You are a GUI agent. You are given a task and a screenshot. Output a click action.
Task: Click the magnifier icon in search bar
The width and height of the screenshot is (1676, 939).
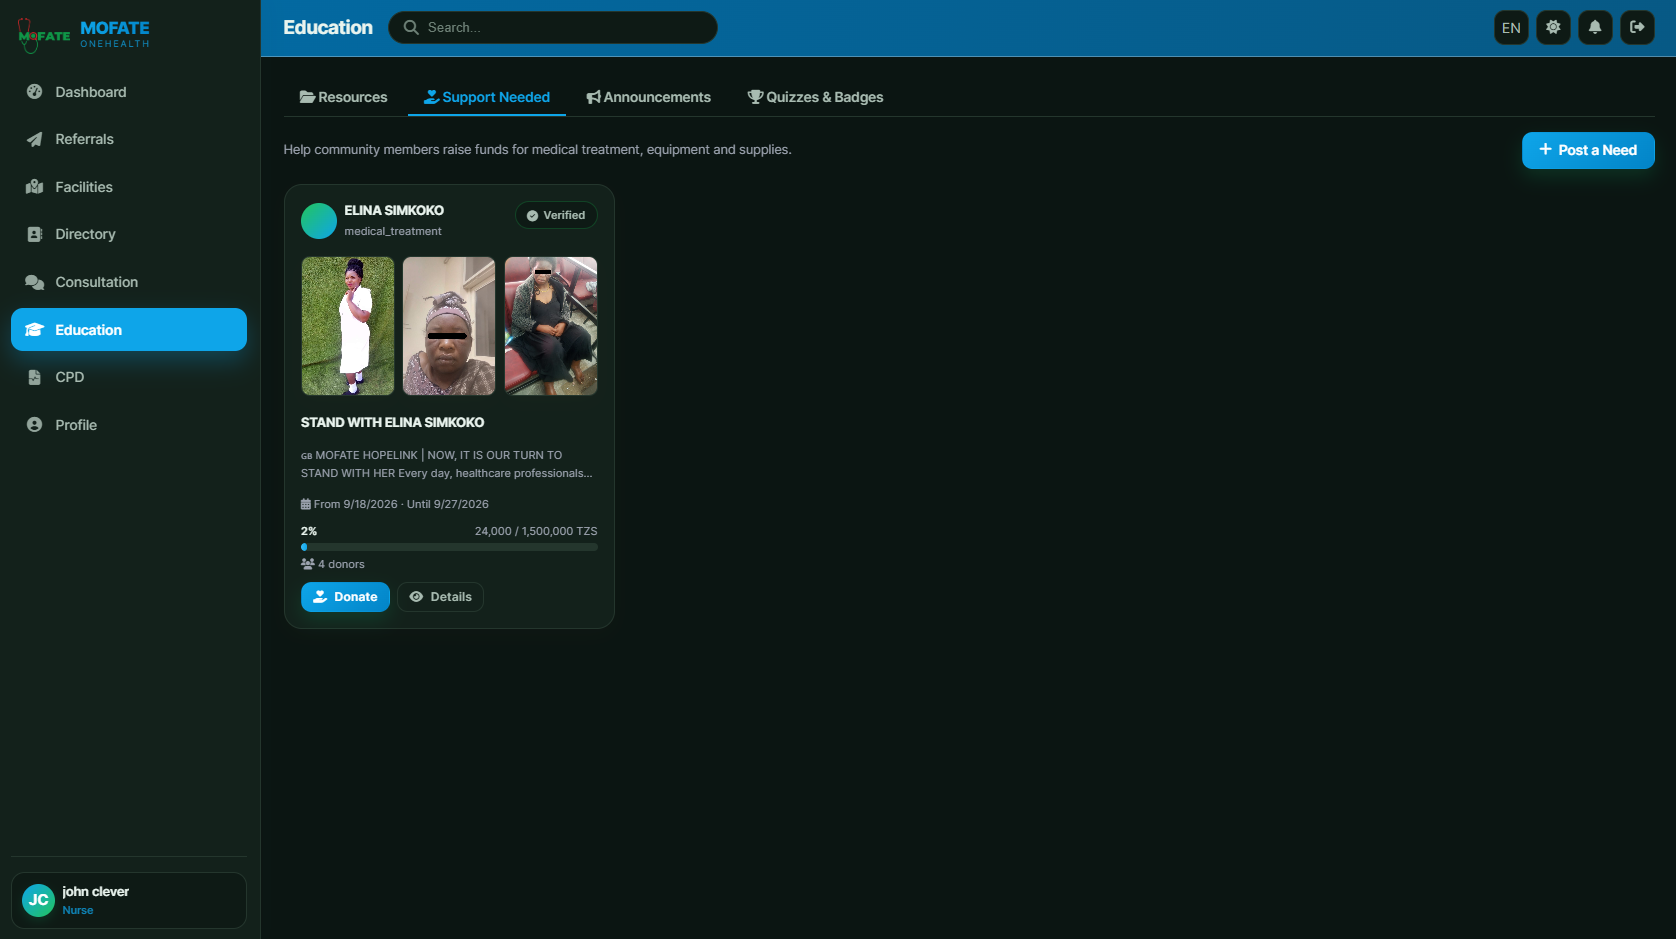pyautogui.click(x=411, y=27)
